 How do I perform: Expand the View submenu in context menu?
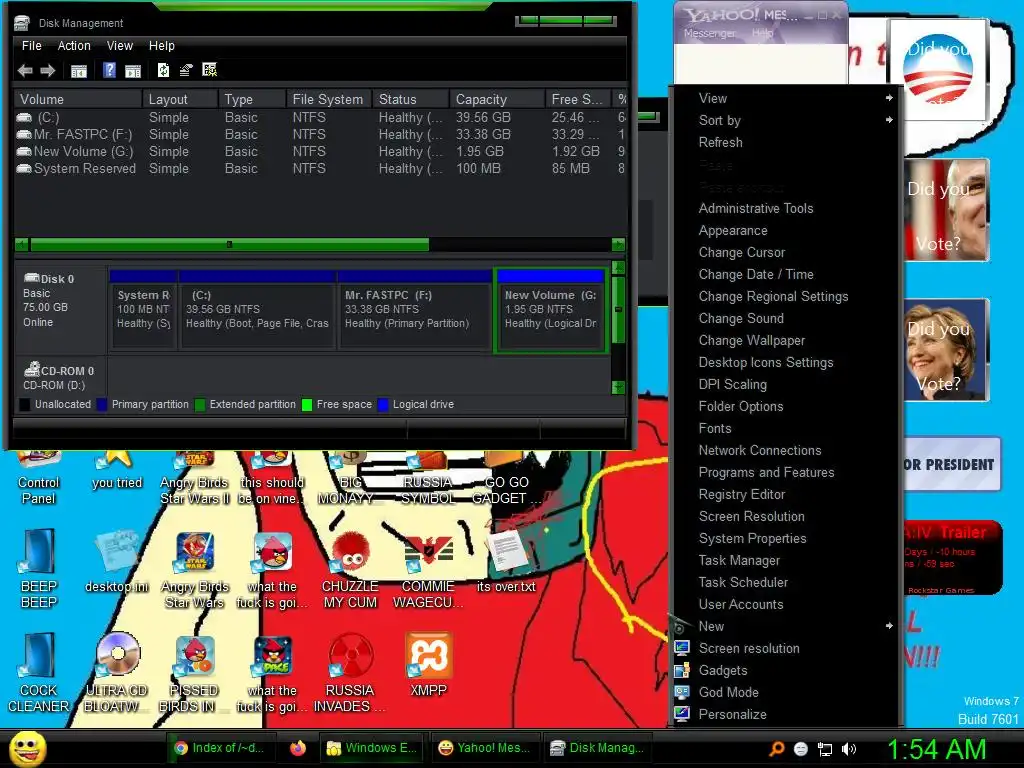point(786,98)
